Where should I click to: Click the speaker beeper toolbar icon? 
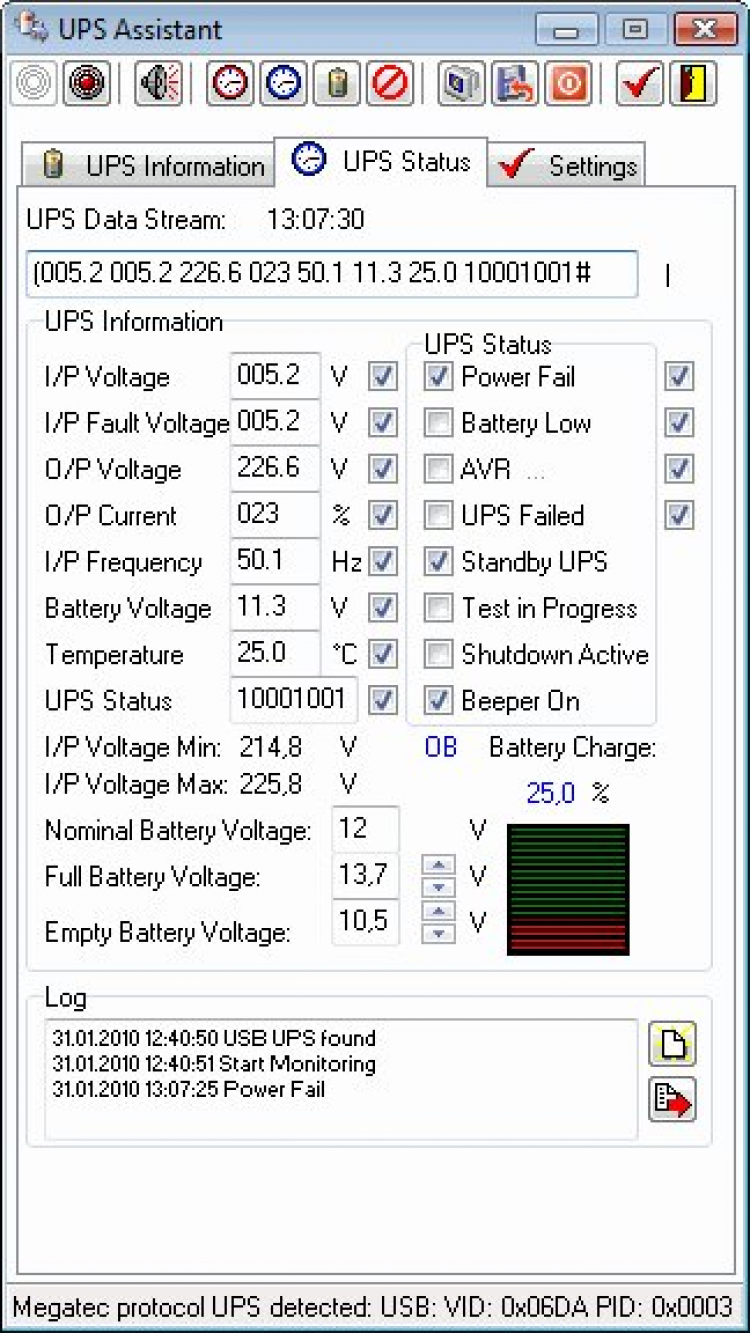click(x=160, y=84)
